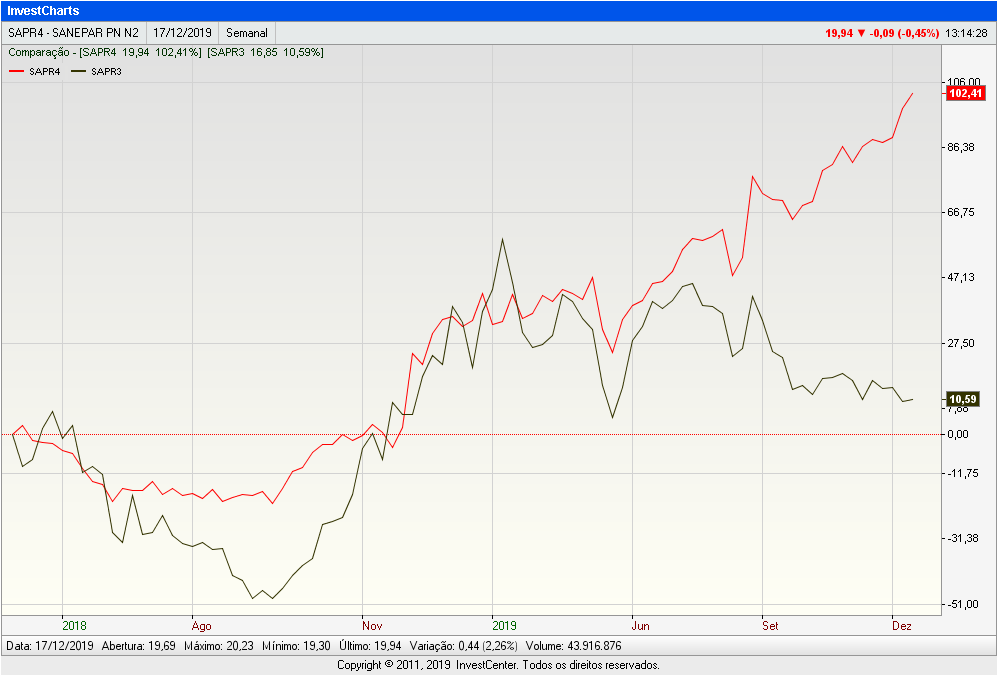Click the red 19,94 price quote

tap(839, 33)
